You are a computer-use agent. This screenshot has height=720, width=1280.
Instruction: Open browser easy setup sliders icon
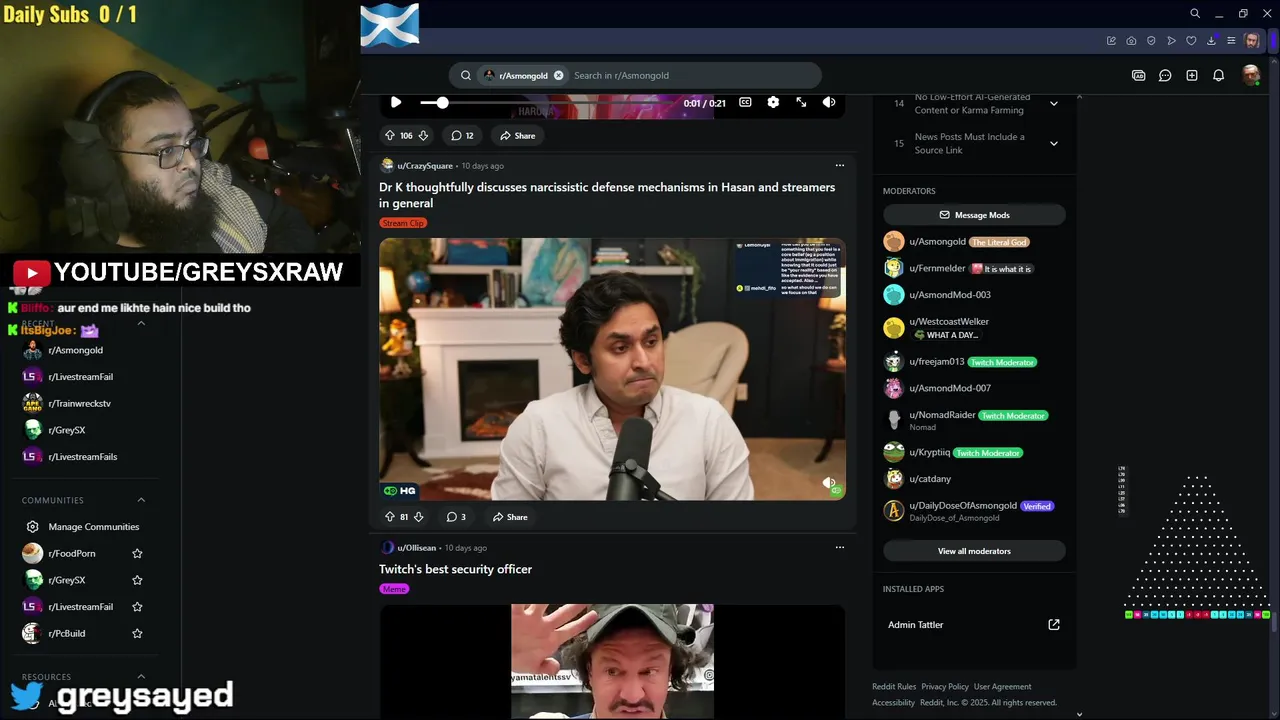pos(1231,41)
